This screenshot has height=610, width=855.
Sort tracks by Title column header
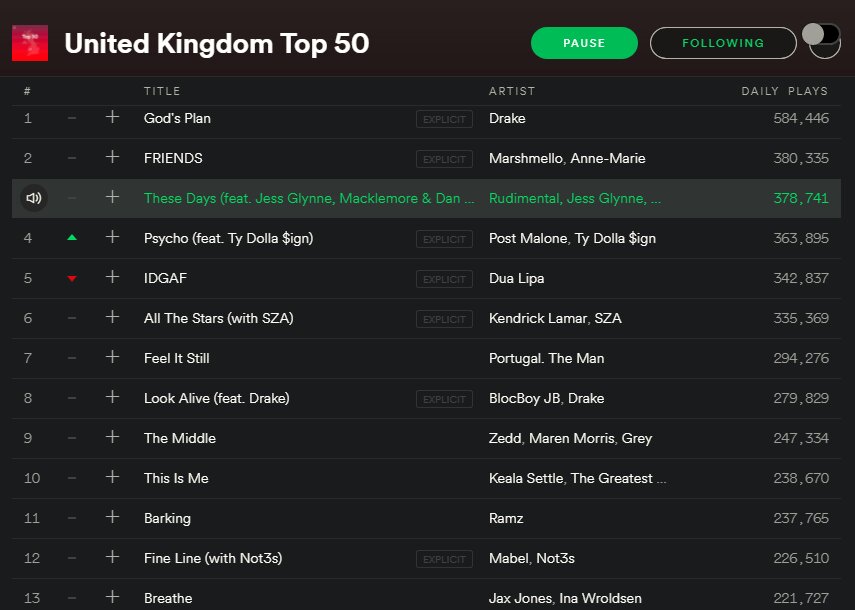point(162,91)
